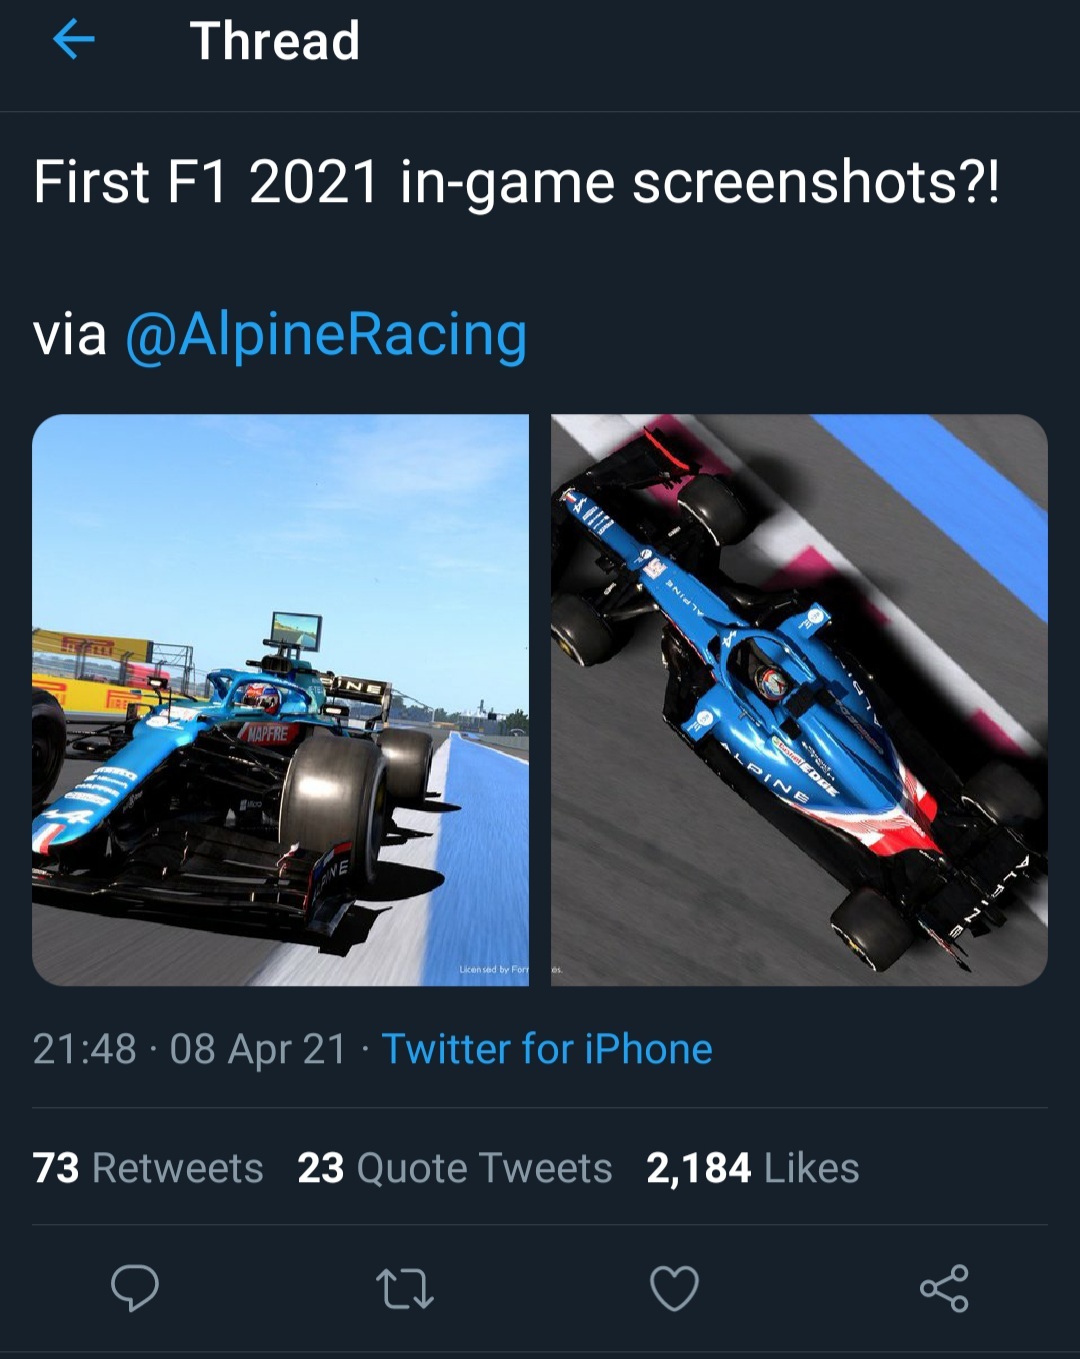Open the share icon menu
Viewport: 1080px width, 1359px height.
944,1288
